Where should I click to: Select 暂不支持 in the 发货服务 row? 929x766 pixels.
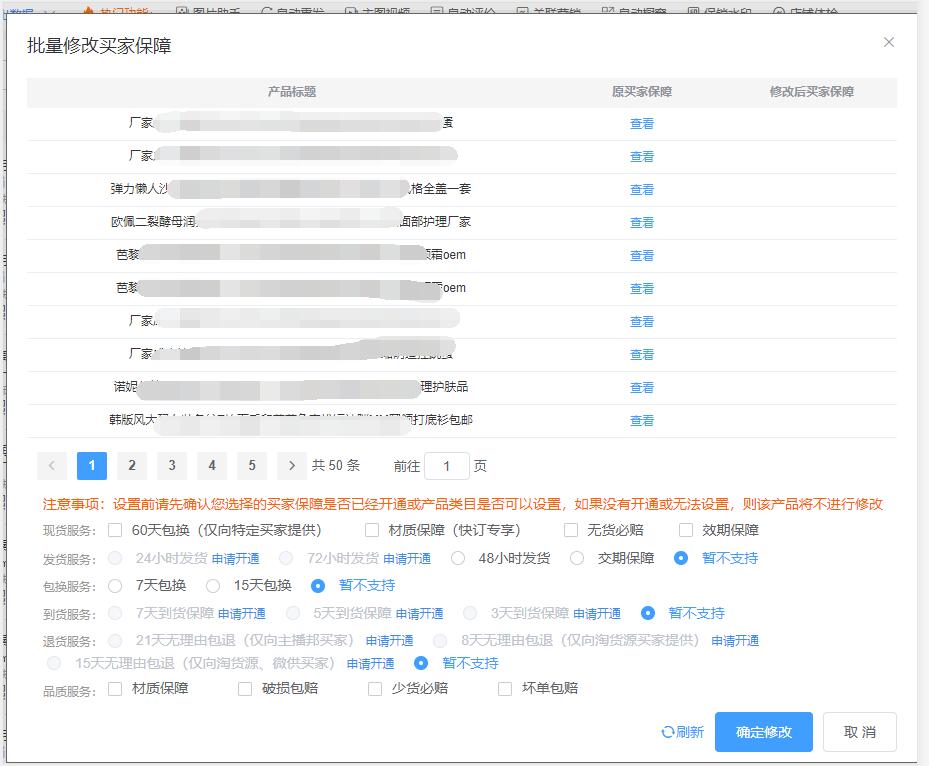pos(681,558)
